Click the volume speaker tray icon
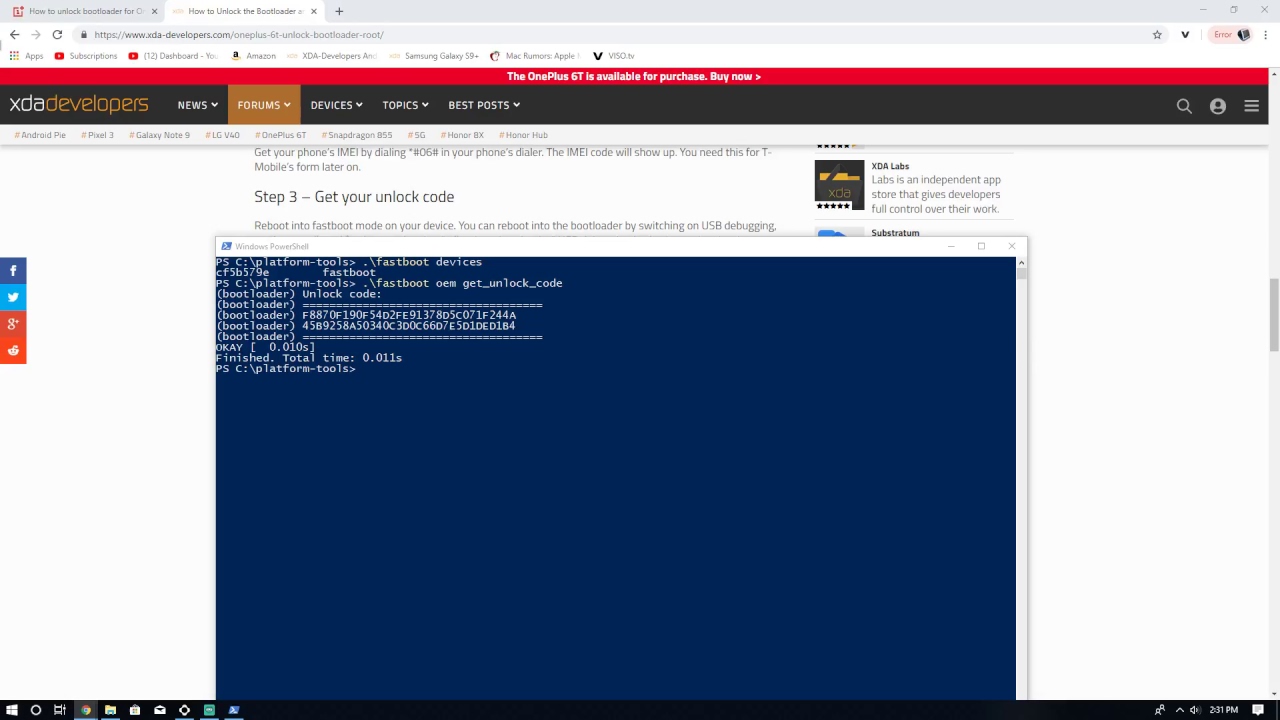 click(x=1195, y=710)
